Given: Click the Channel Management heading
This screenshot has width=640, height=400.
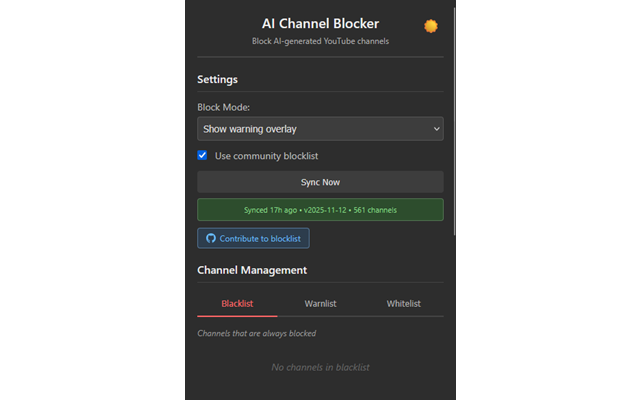Looking at the screenshot, I should pos(252,270).
